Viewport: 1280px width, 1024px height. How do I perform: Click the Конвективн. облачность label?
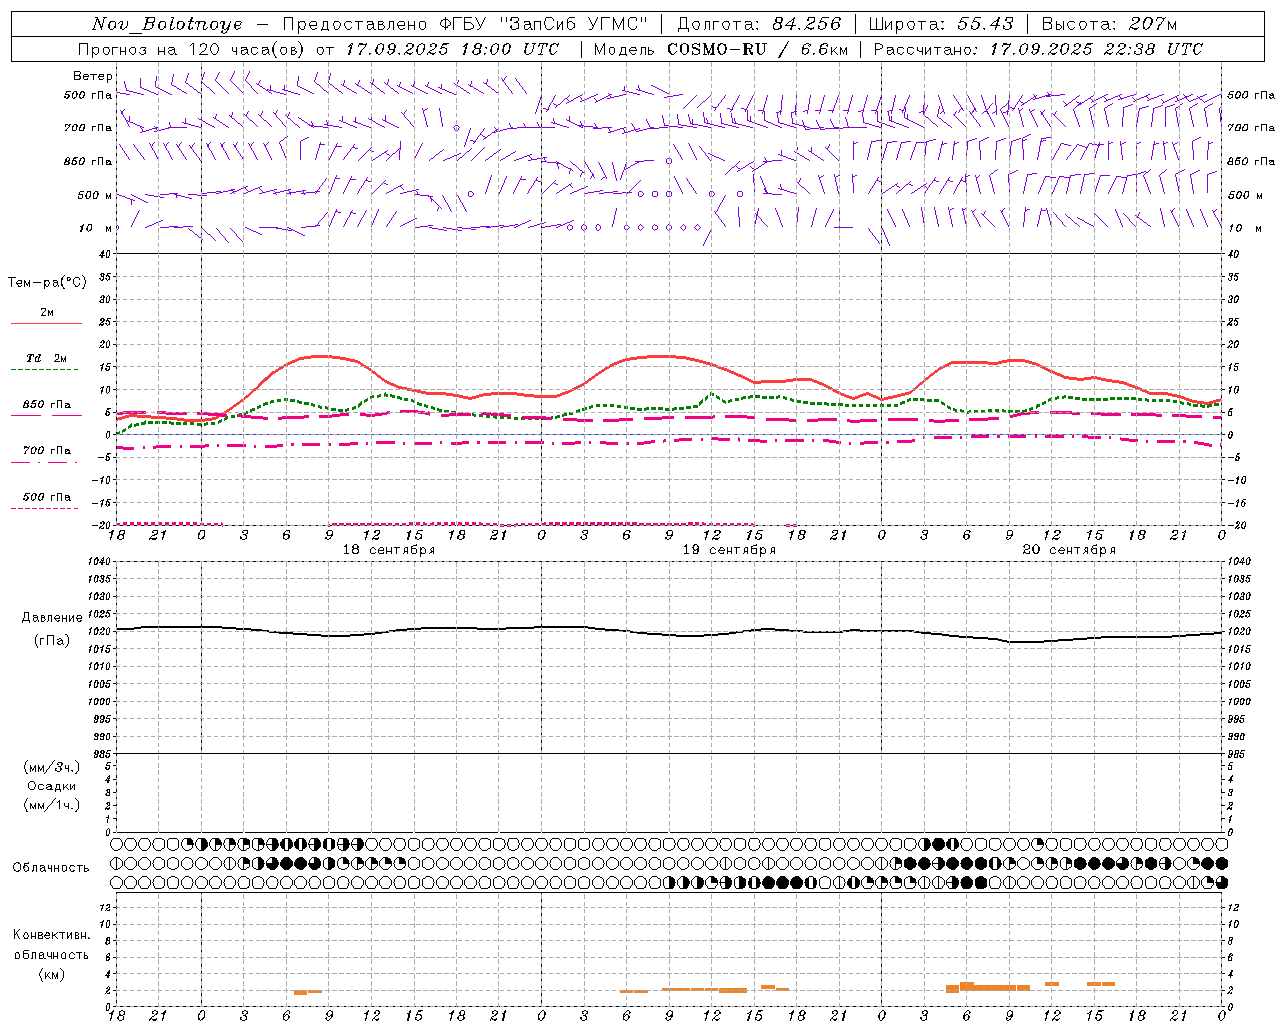coord(51,945)
